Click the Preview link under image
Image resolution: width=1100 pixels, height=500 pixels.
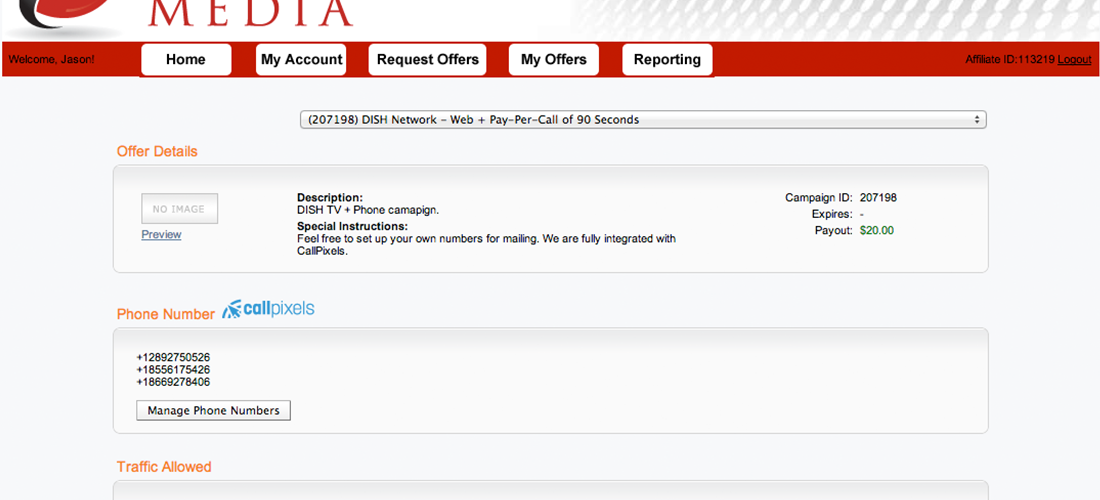pos(161,234)
